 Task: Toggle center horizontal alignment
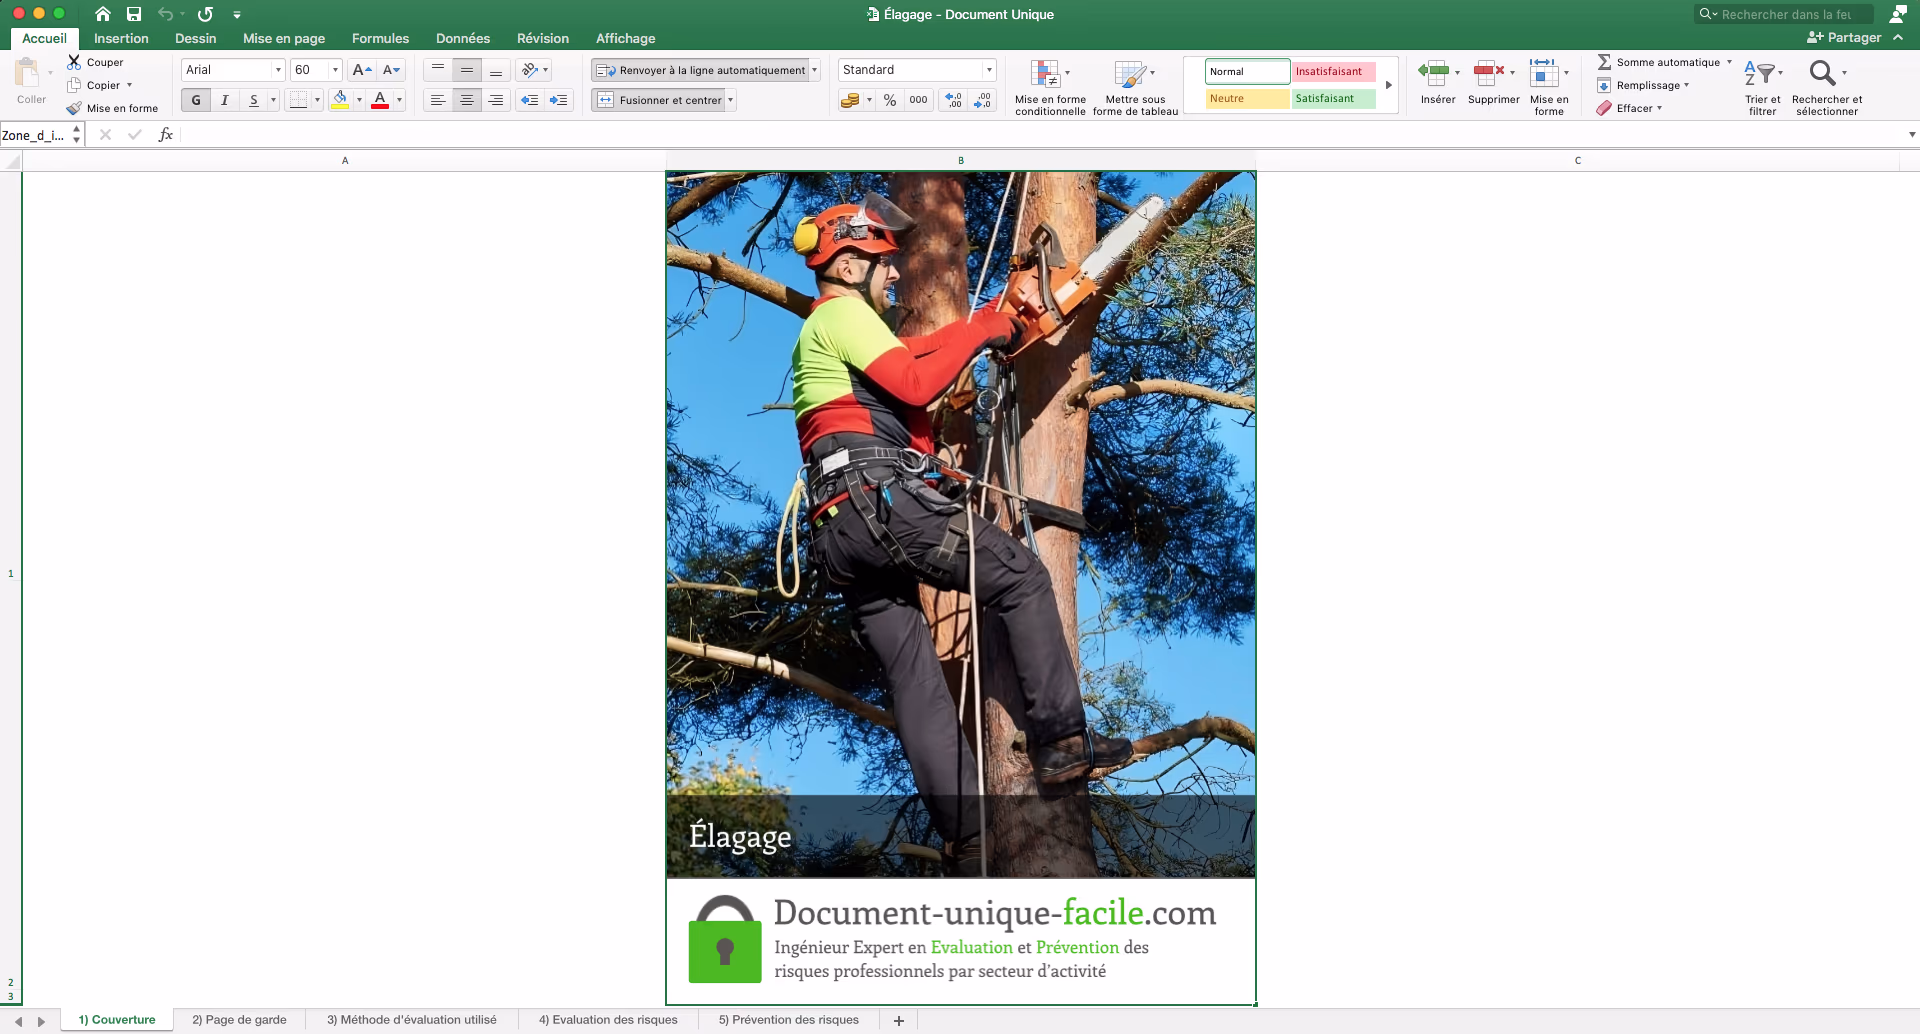point(467,100)
